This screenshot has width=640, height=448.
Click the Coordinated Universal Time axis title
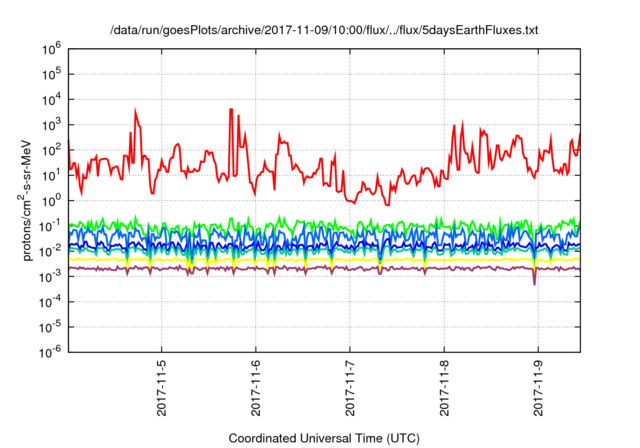pyautogui.click(x=324, y=439)
